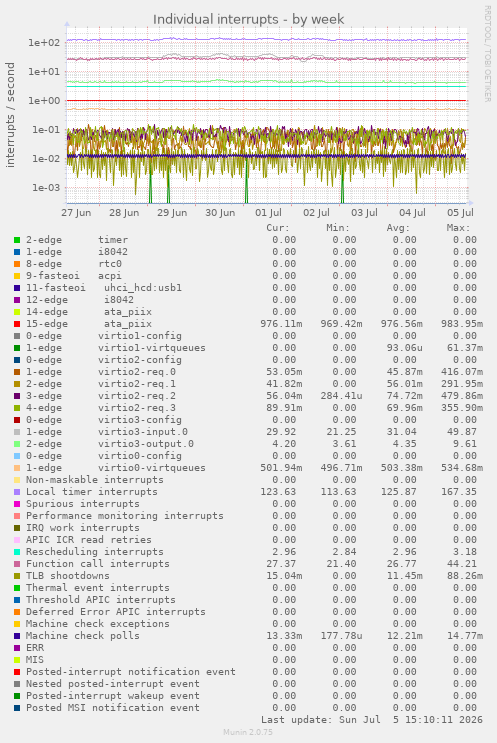Image resolution: width=497 pixels, height=743 pixels.
Task: Click the swatch beside 'virtio3-input.0'
Action: pyautogui.click(x=17, y=432)
